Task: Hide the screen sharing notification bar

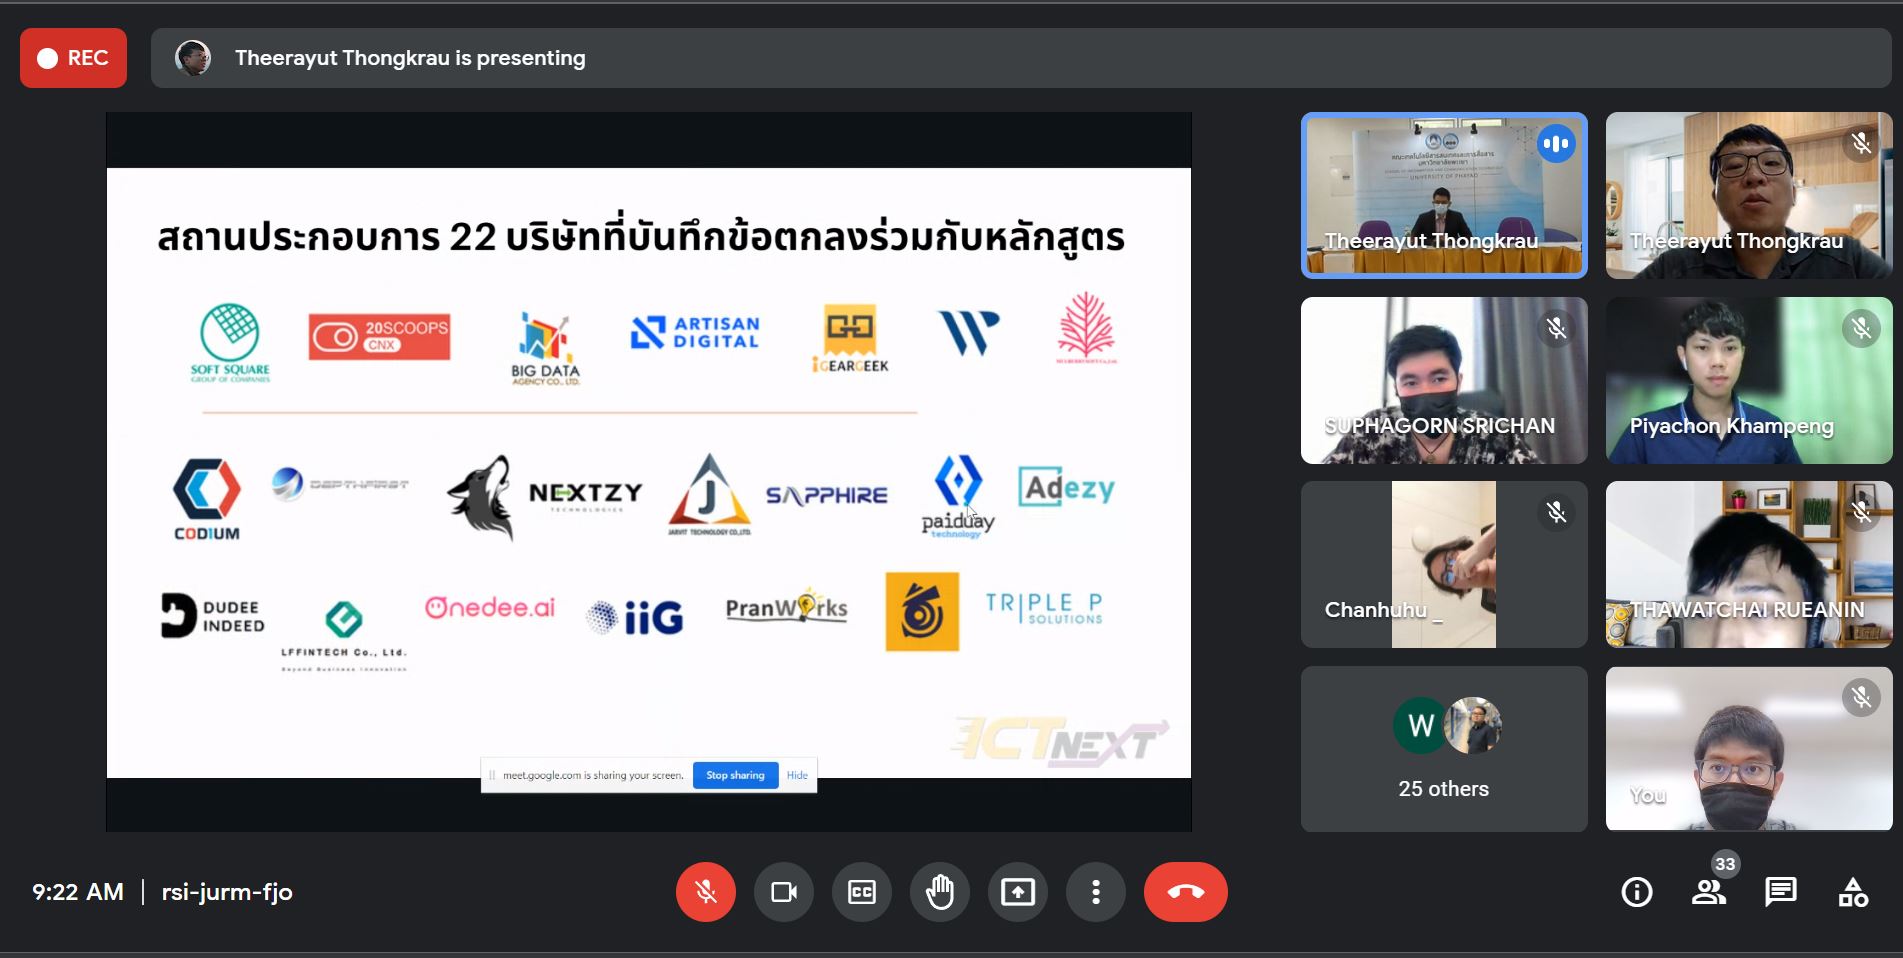Action: [x=797, y=775]
